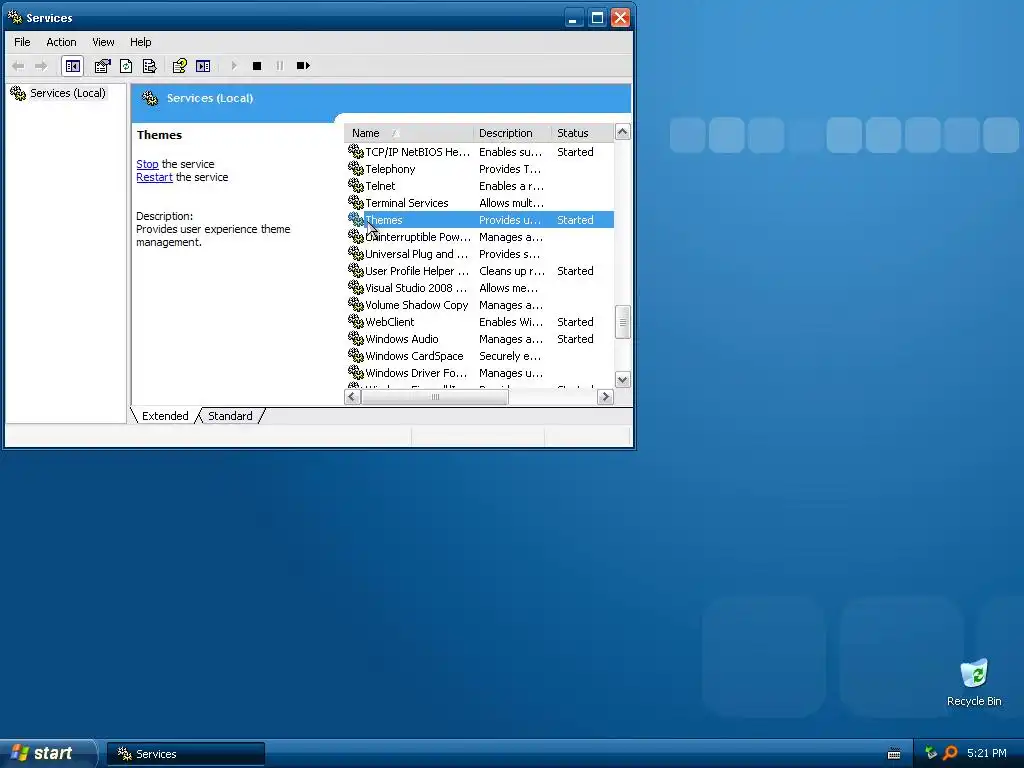Click the Services (Local) header gear icon

(150, 99)
